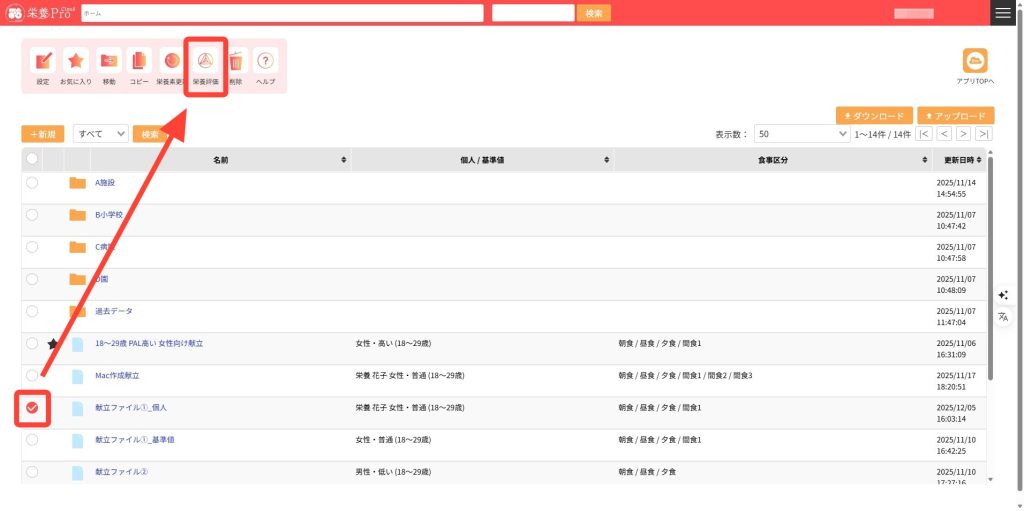The image size is (1024, 511).
Task: Open the 表示数 50 dropdown
Action: (802, 133)
